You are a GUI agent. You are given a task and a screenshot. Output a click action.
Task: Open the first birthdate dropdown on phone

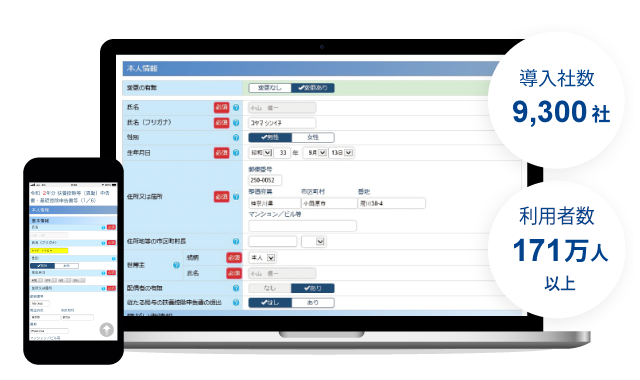(x=36, y=280)
